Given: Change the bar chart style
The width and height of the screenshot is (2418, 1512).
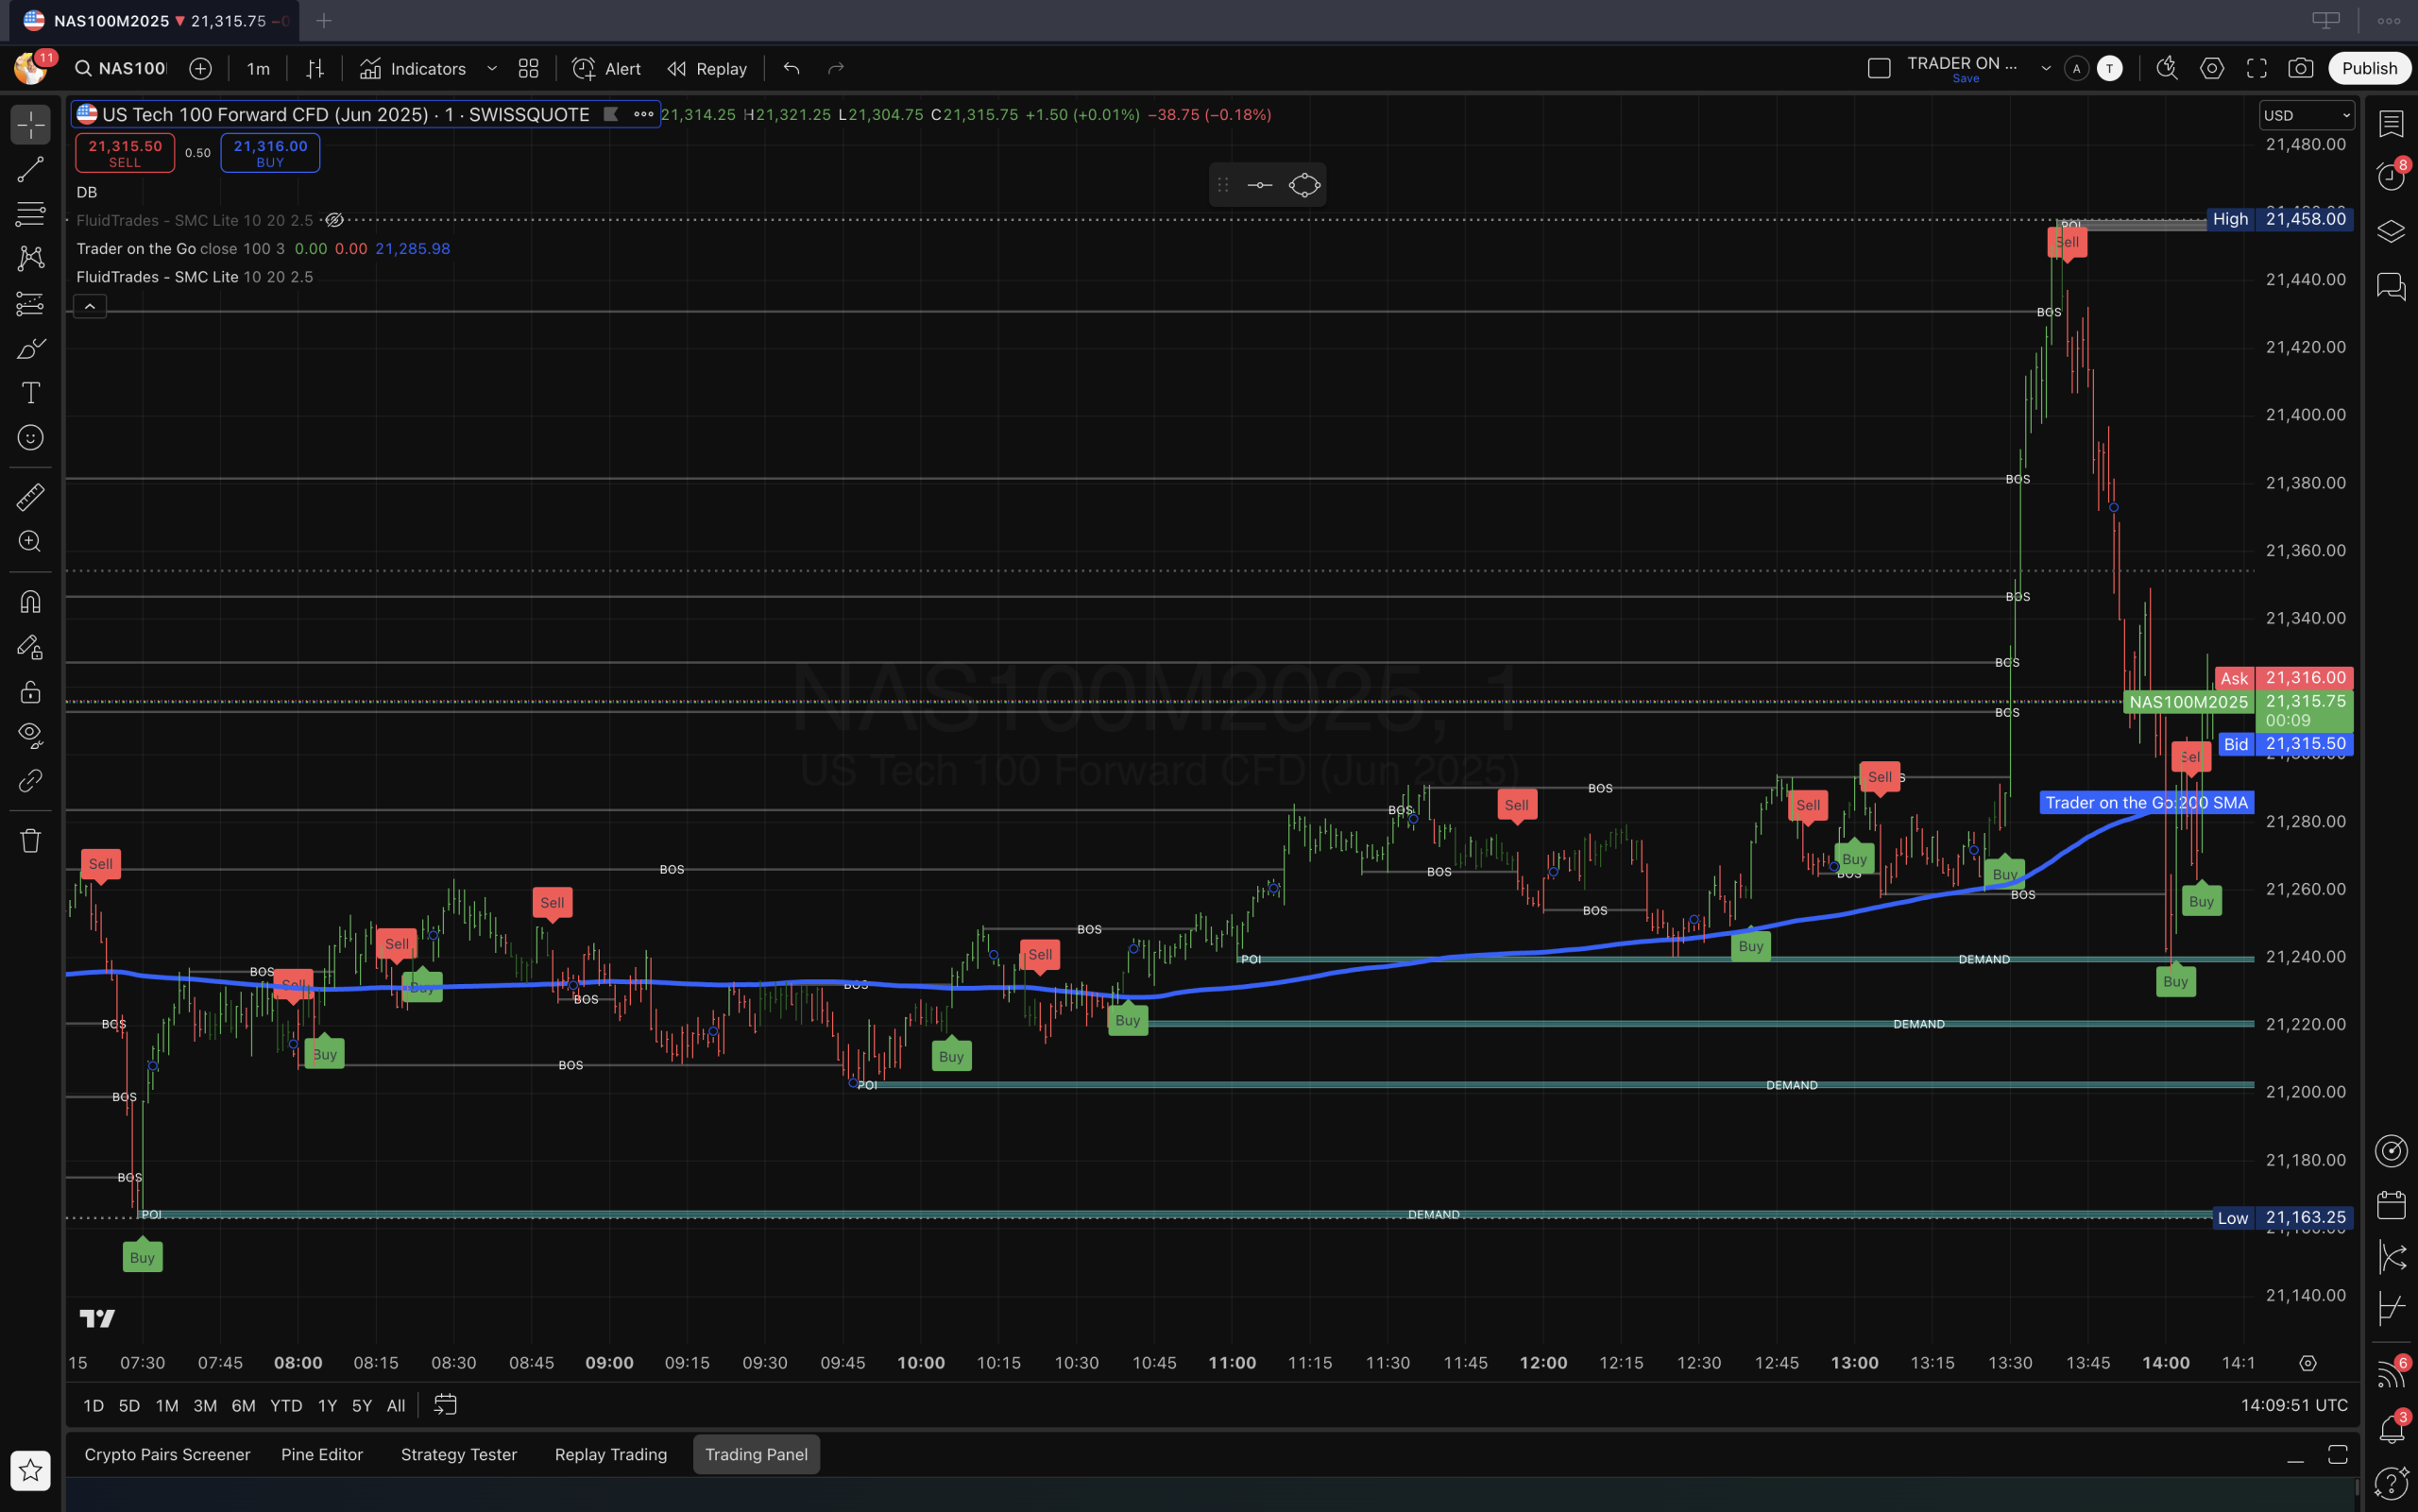Looking at the screenshot, I should click(x=315, y=68).
